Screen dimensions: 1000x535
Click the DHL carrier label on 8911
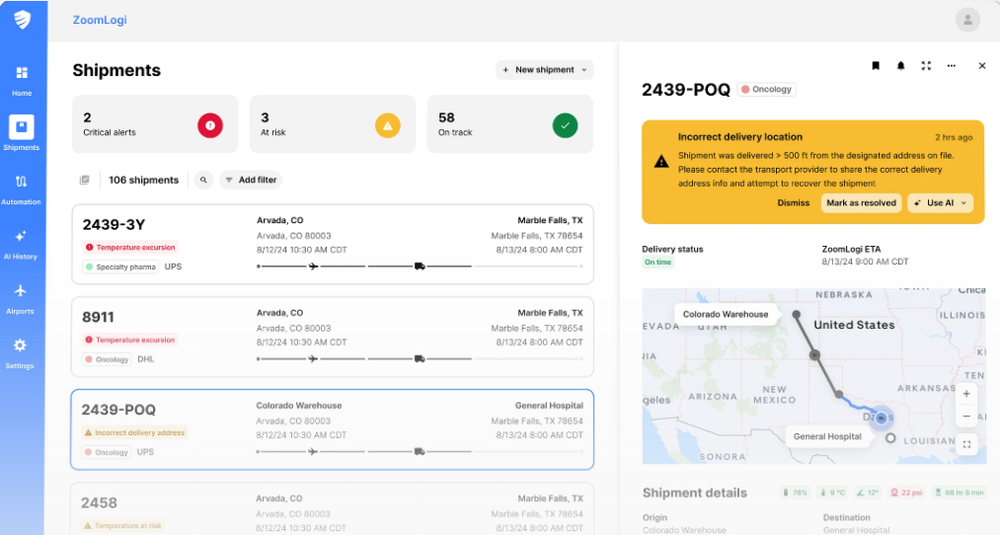pos(146,359)
